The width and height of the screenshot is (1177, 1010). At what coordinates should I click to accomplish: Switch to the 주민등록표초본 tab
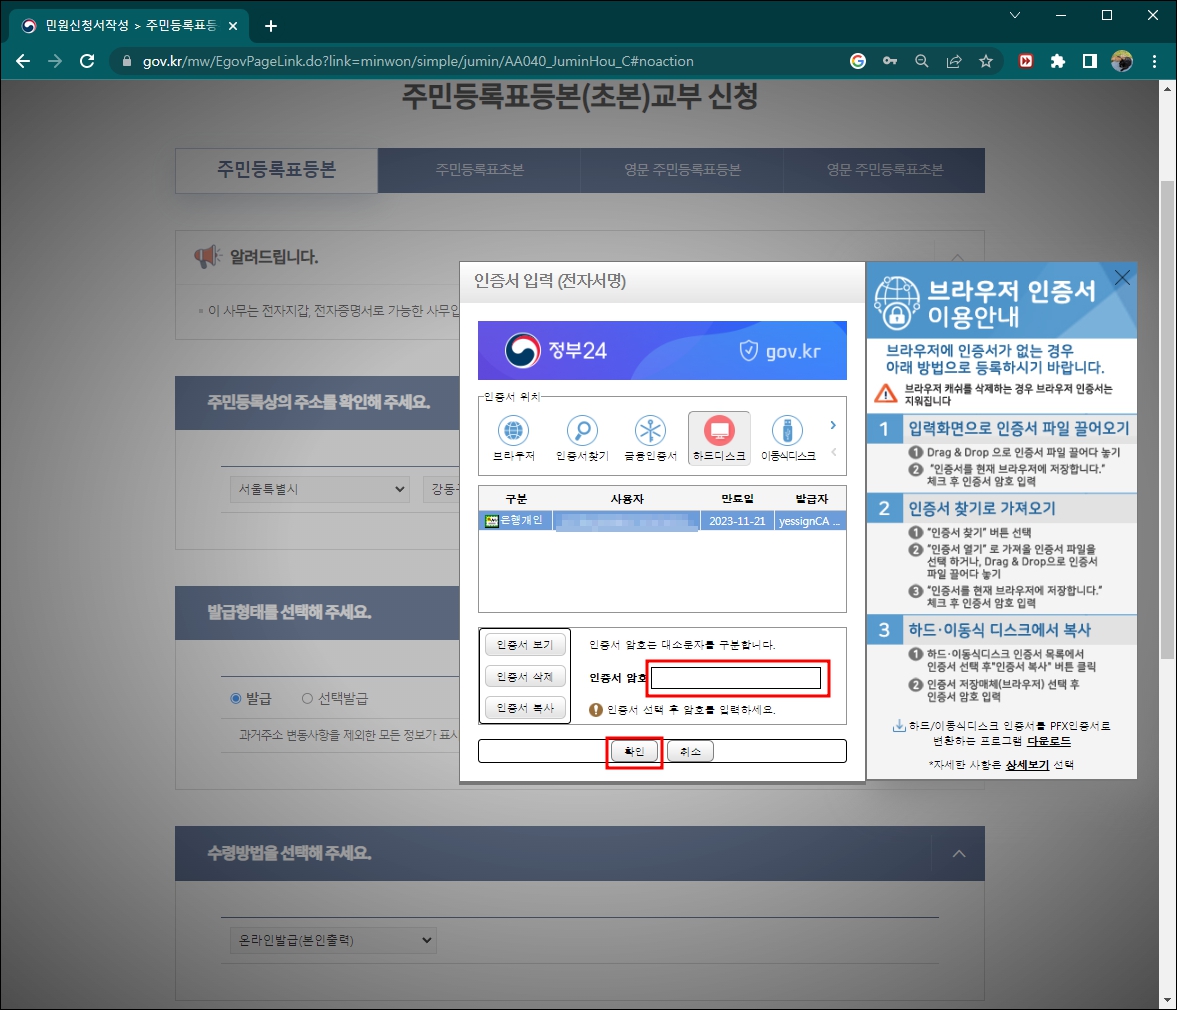click(x=478, y=170)
